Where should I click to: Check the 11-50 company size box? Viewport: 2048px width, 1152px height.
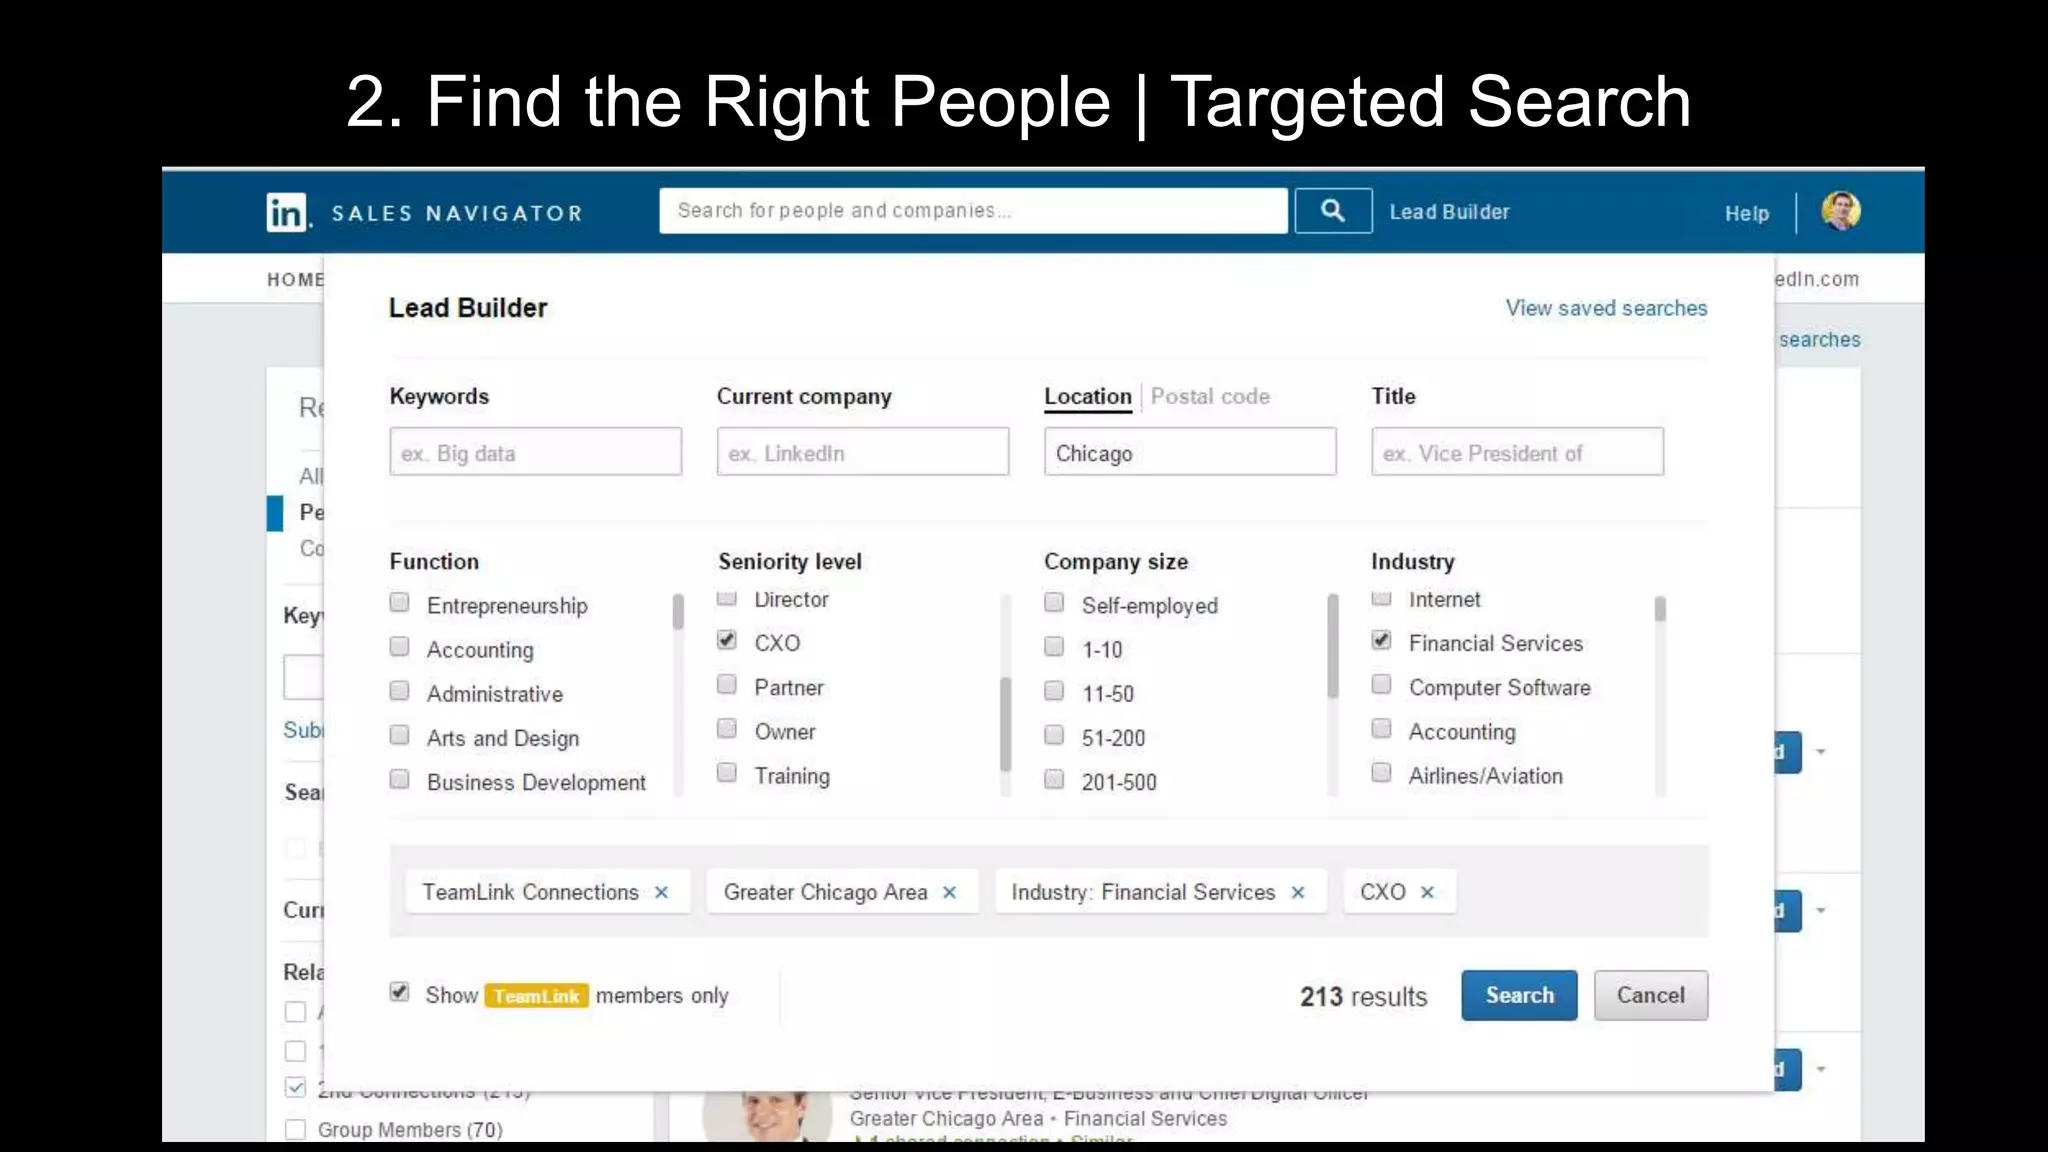coord(1054,690)
